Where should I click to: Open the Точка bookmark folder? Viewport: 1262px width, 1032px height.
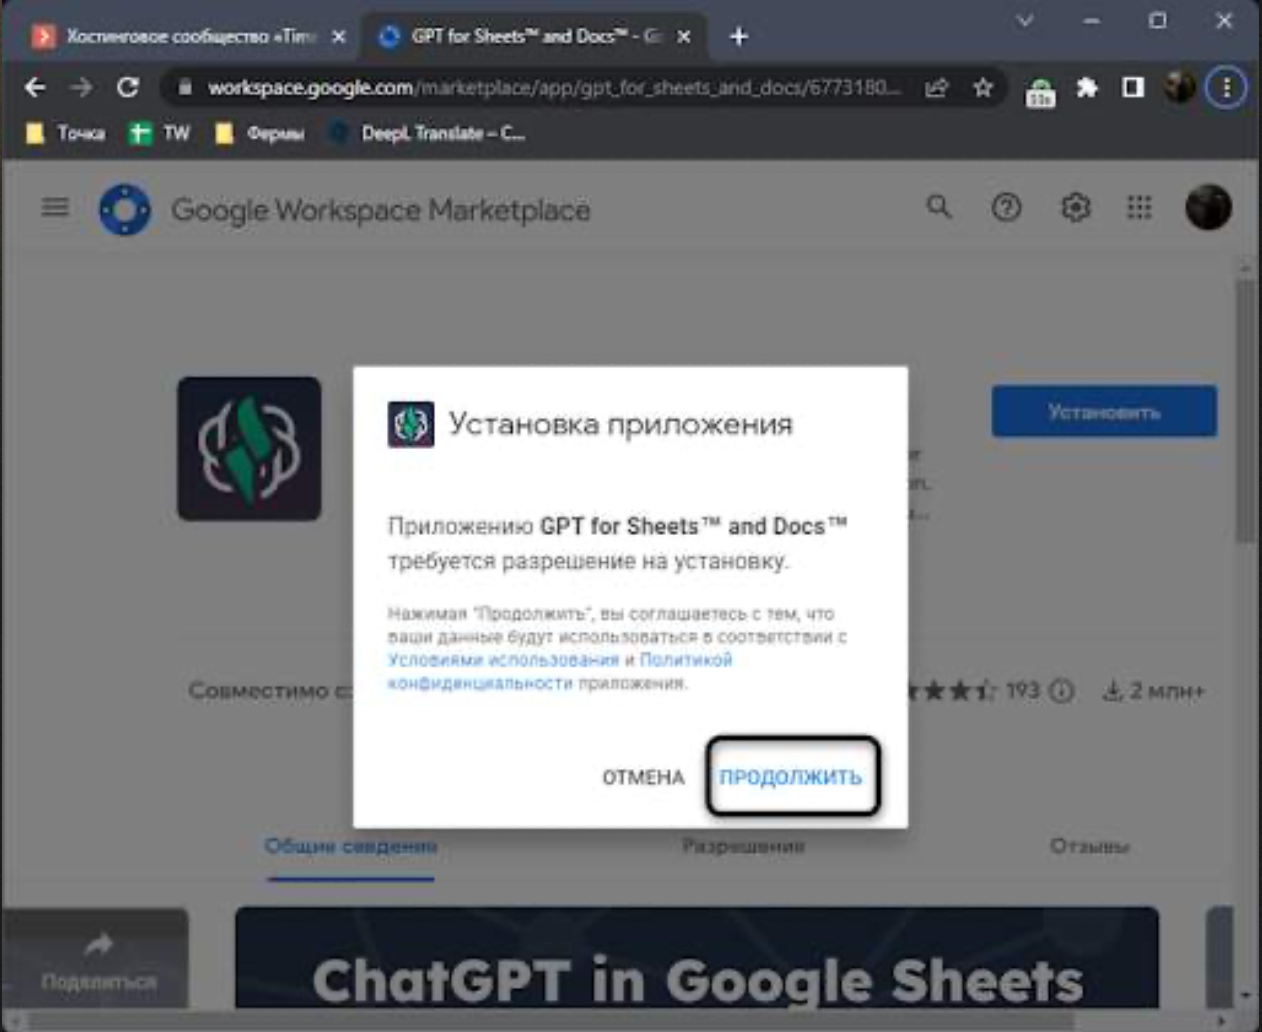(66, 133)
